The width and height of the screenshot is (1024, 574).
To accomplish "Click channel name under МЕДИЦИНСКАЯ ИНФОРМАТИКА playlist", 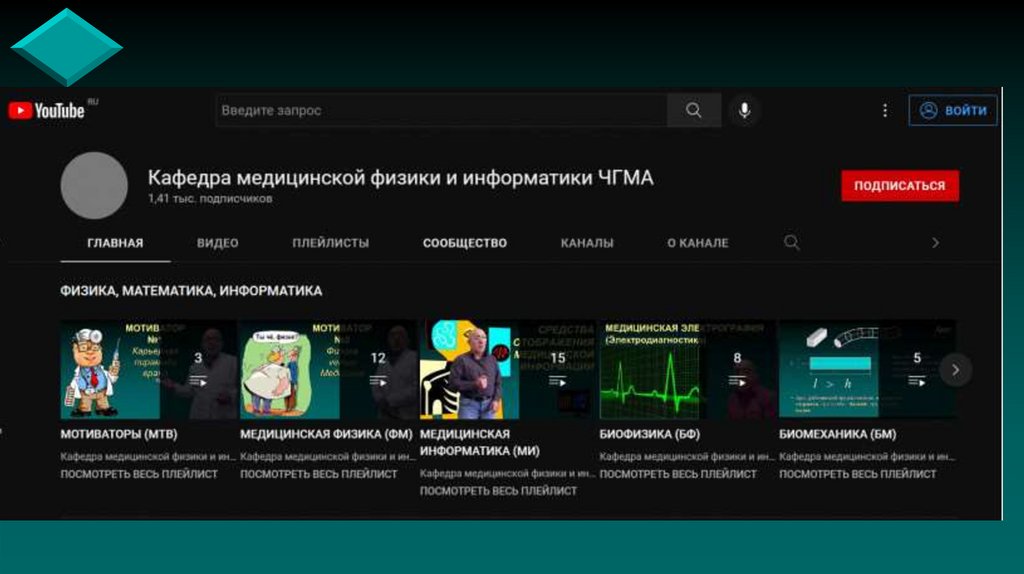I will coord(507,473).
